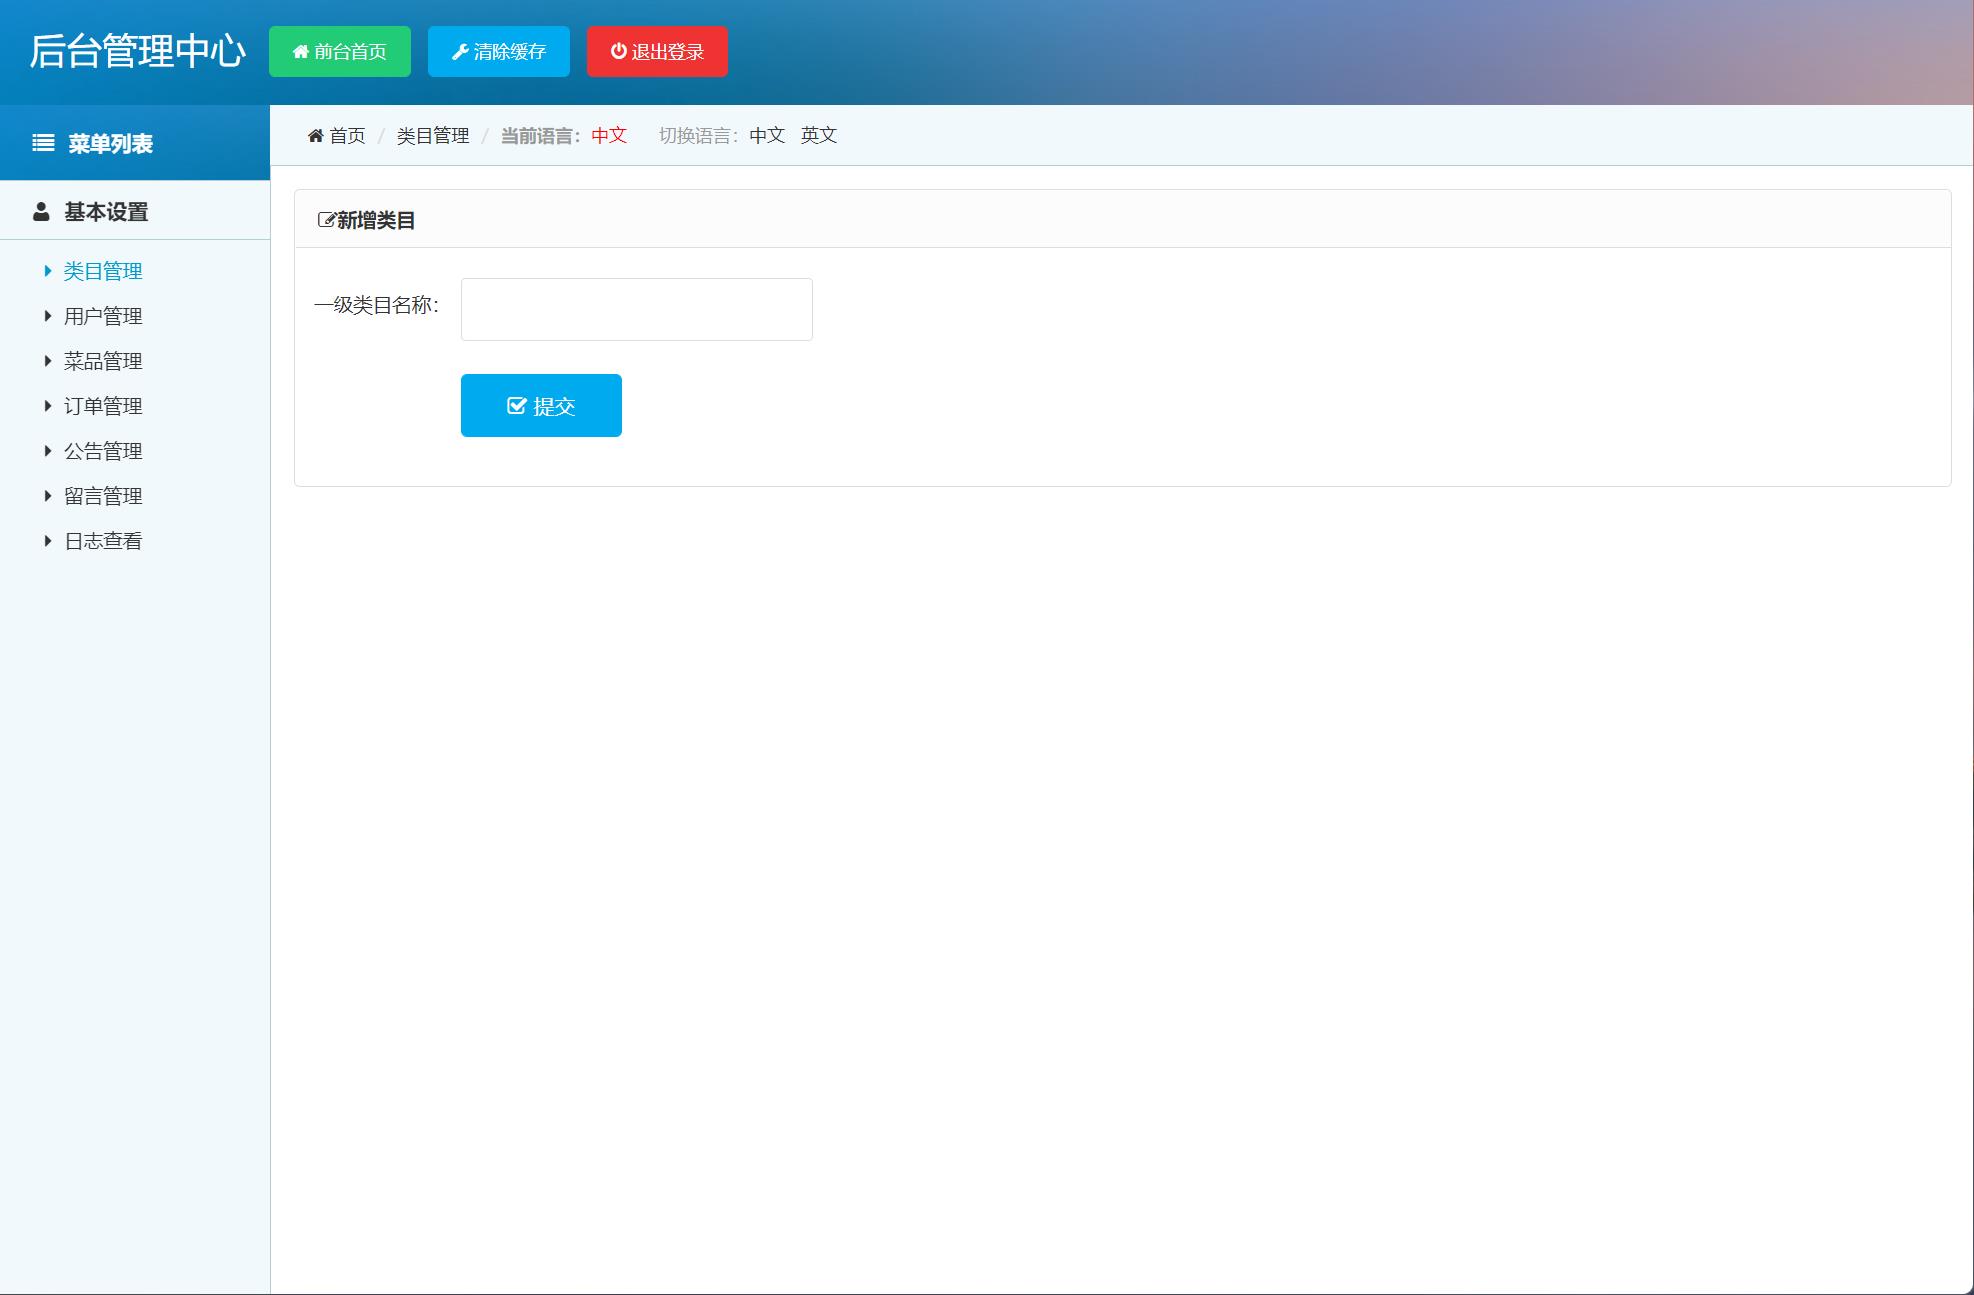This screenshot has height=1295, width=1974.
Task: Click the home icon in breadcrumb
Action: pos(316,136)
